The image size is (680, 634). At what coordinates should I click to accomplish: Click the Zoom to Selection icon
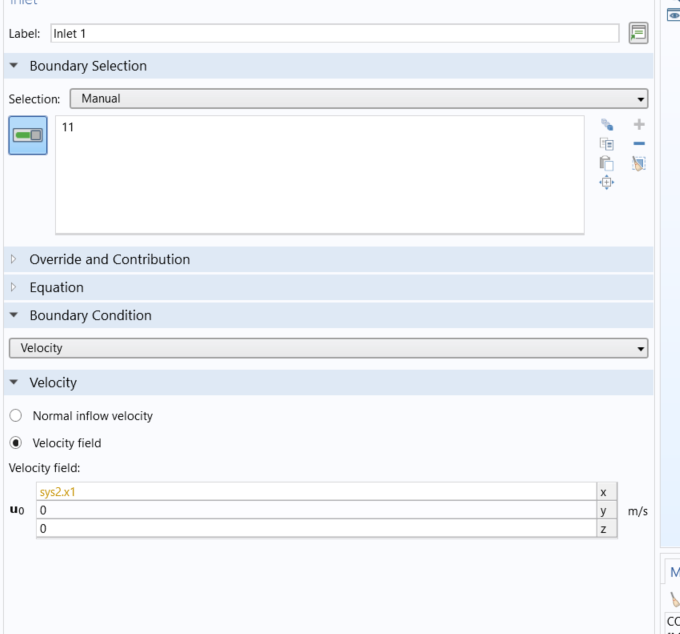(606, 182)
